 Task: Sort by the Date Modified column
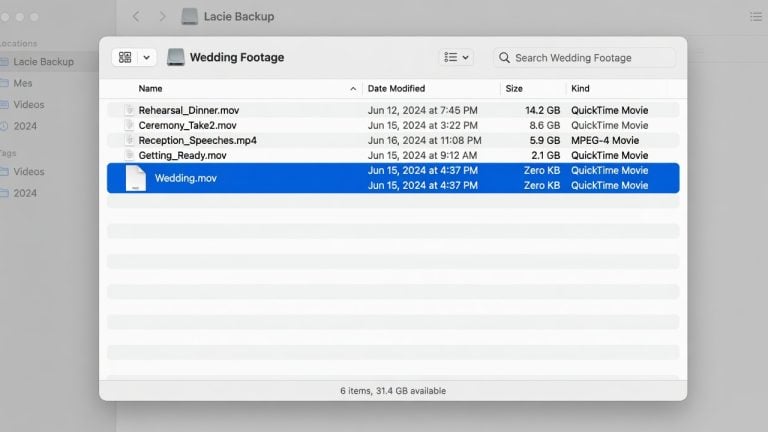396,89
